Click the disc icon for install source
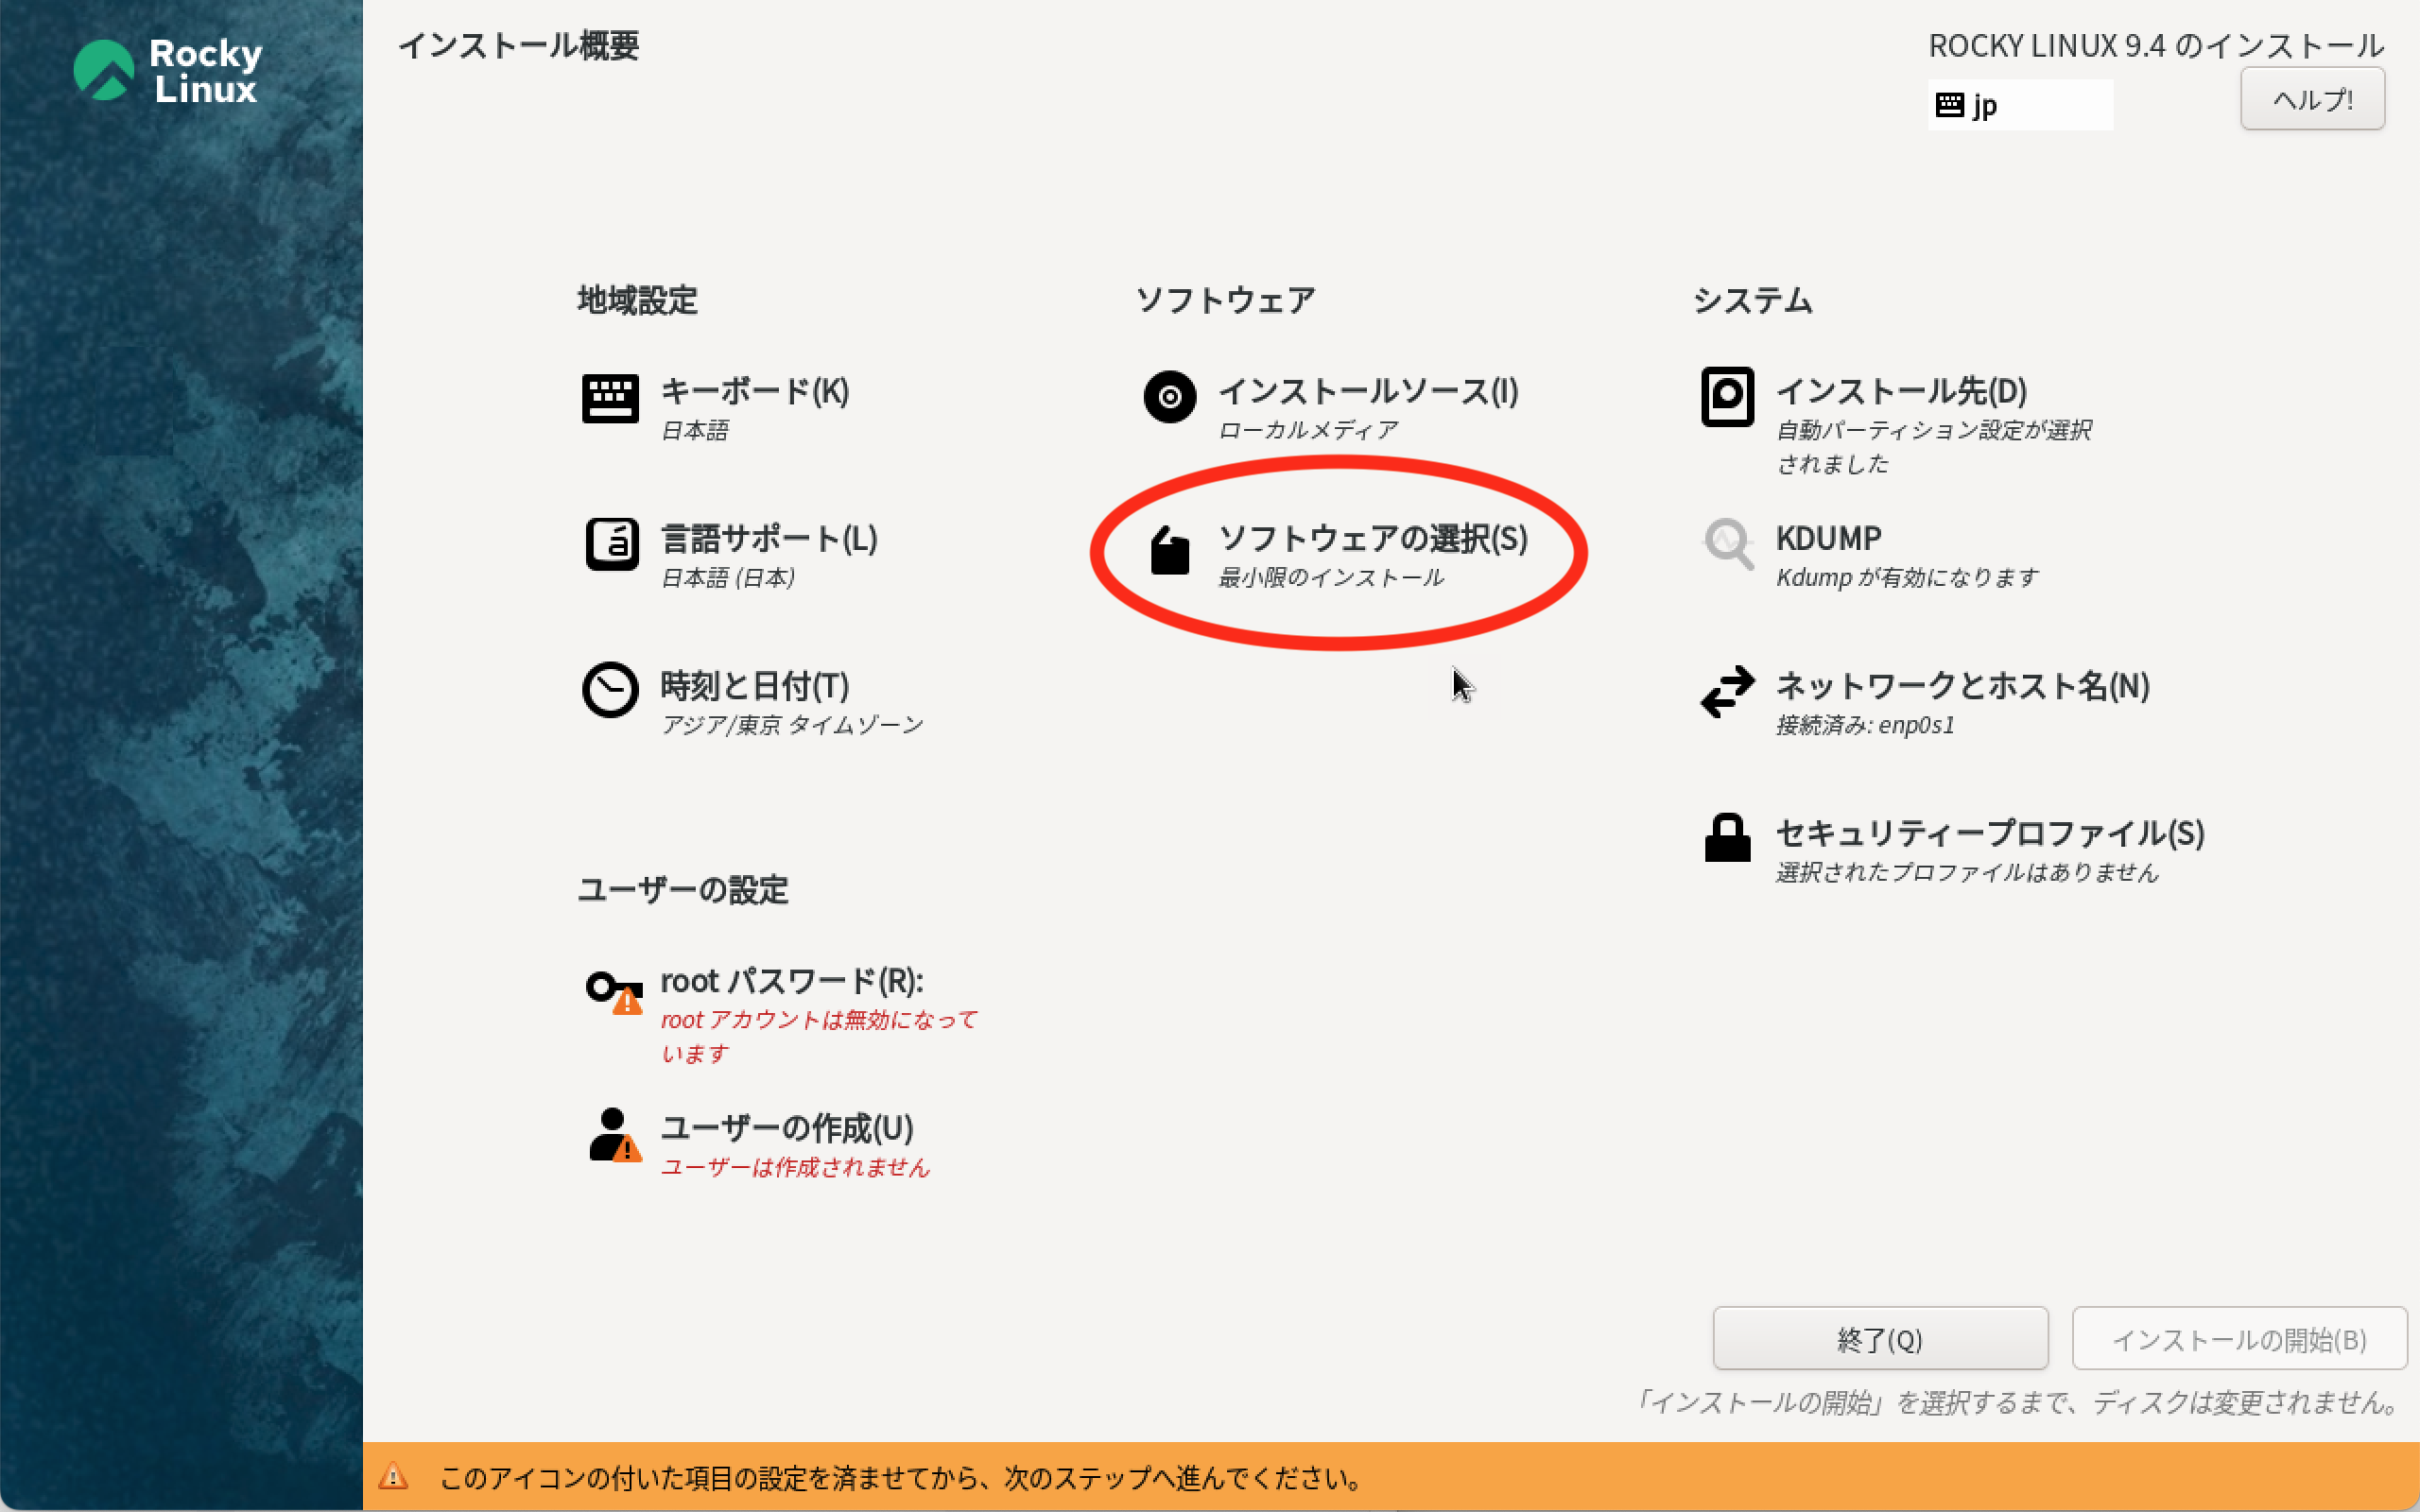The width and height of the screenshot is (2420, 1512). coord(1169,397)
